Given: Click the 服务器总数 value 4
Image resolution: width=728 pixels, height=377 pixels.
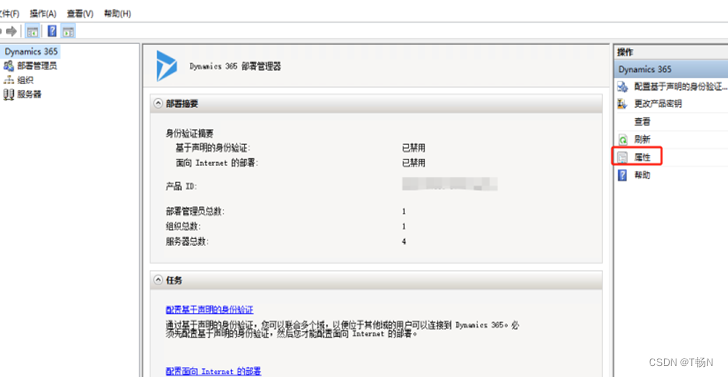Looking at the screenshot, I should [x=404, y=241].
